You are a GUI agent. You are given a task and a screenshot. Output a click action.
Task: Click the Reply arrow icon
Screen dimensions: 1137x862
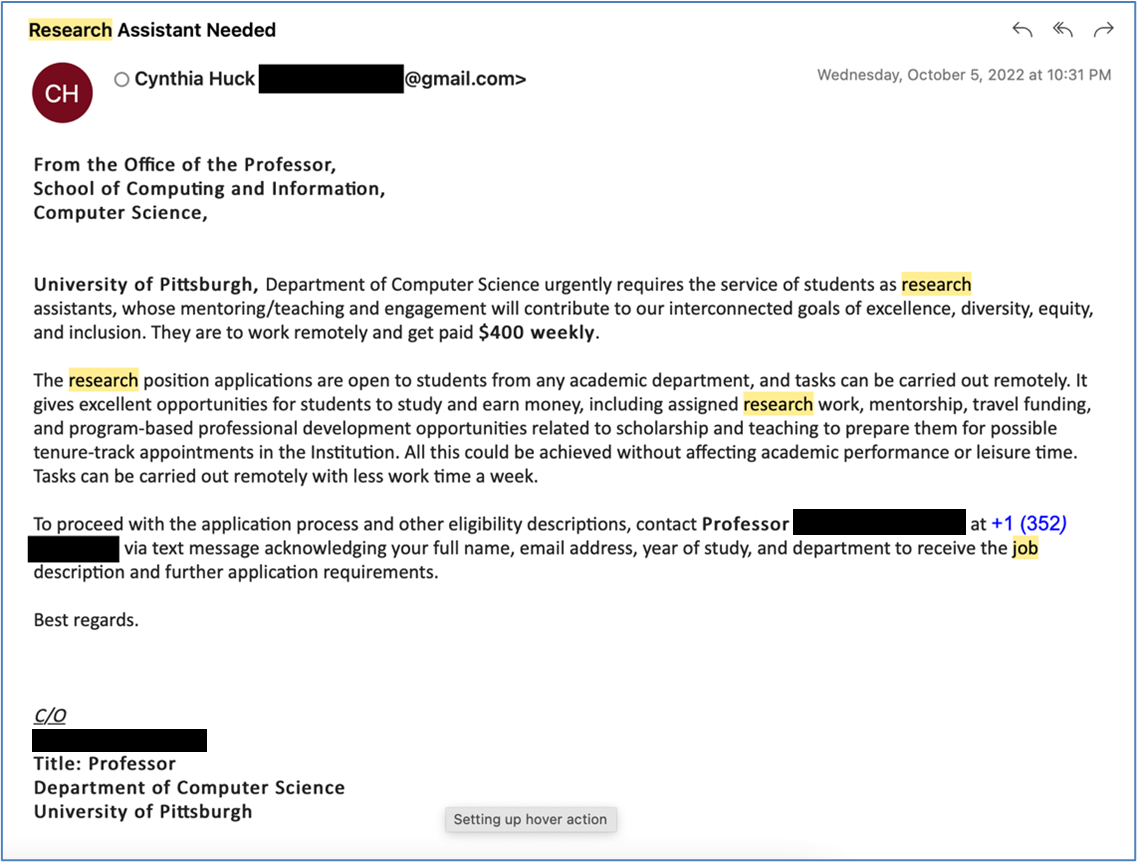(x=1021, y=30)
